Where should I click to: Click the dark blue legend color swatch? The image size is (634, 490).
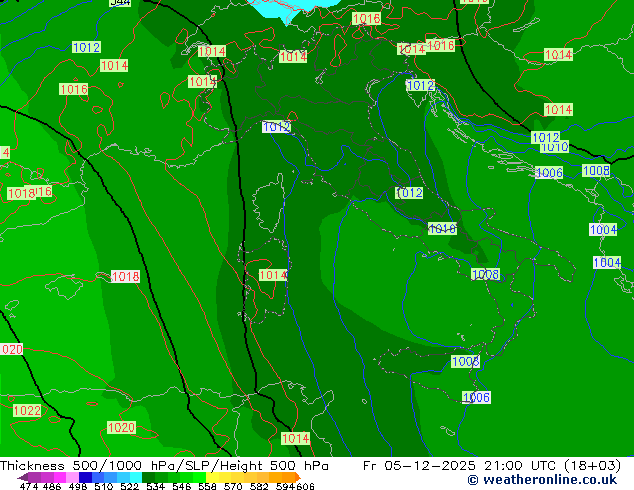coord(85,477)
